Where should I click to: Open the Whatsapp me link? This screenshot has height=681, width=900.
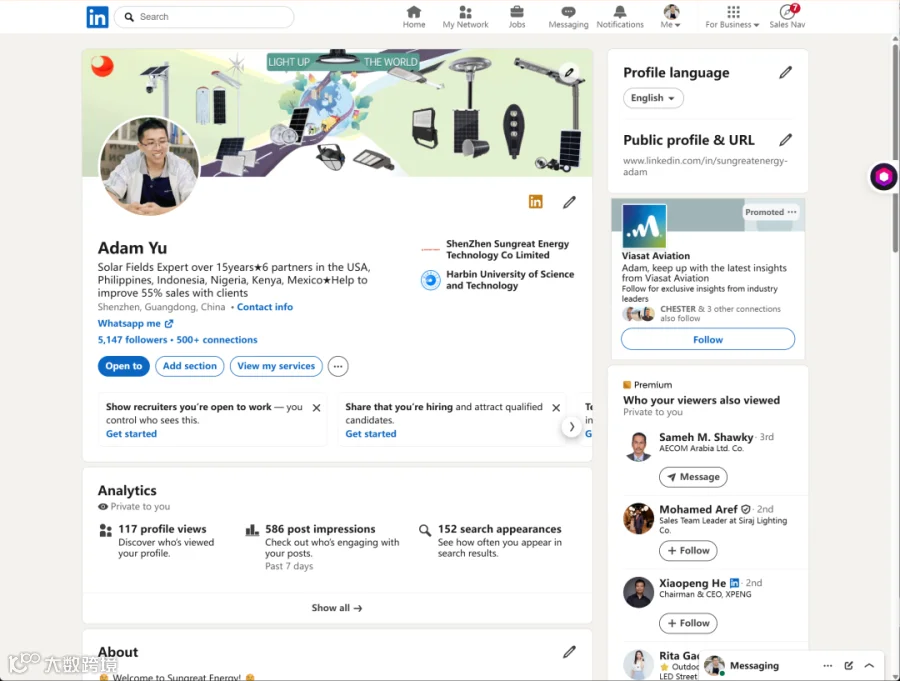point(135,323)
